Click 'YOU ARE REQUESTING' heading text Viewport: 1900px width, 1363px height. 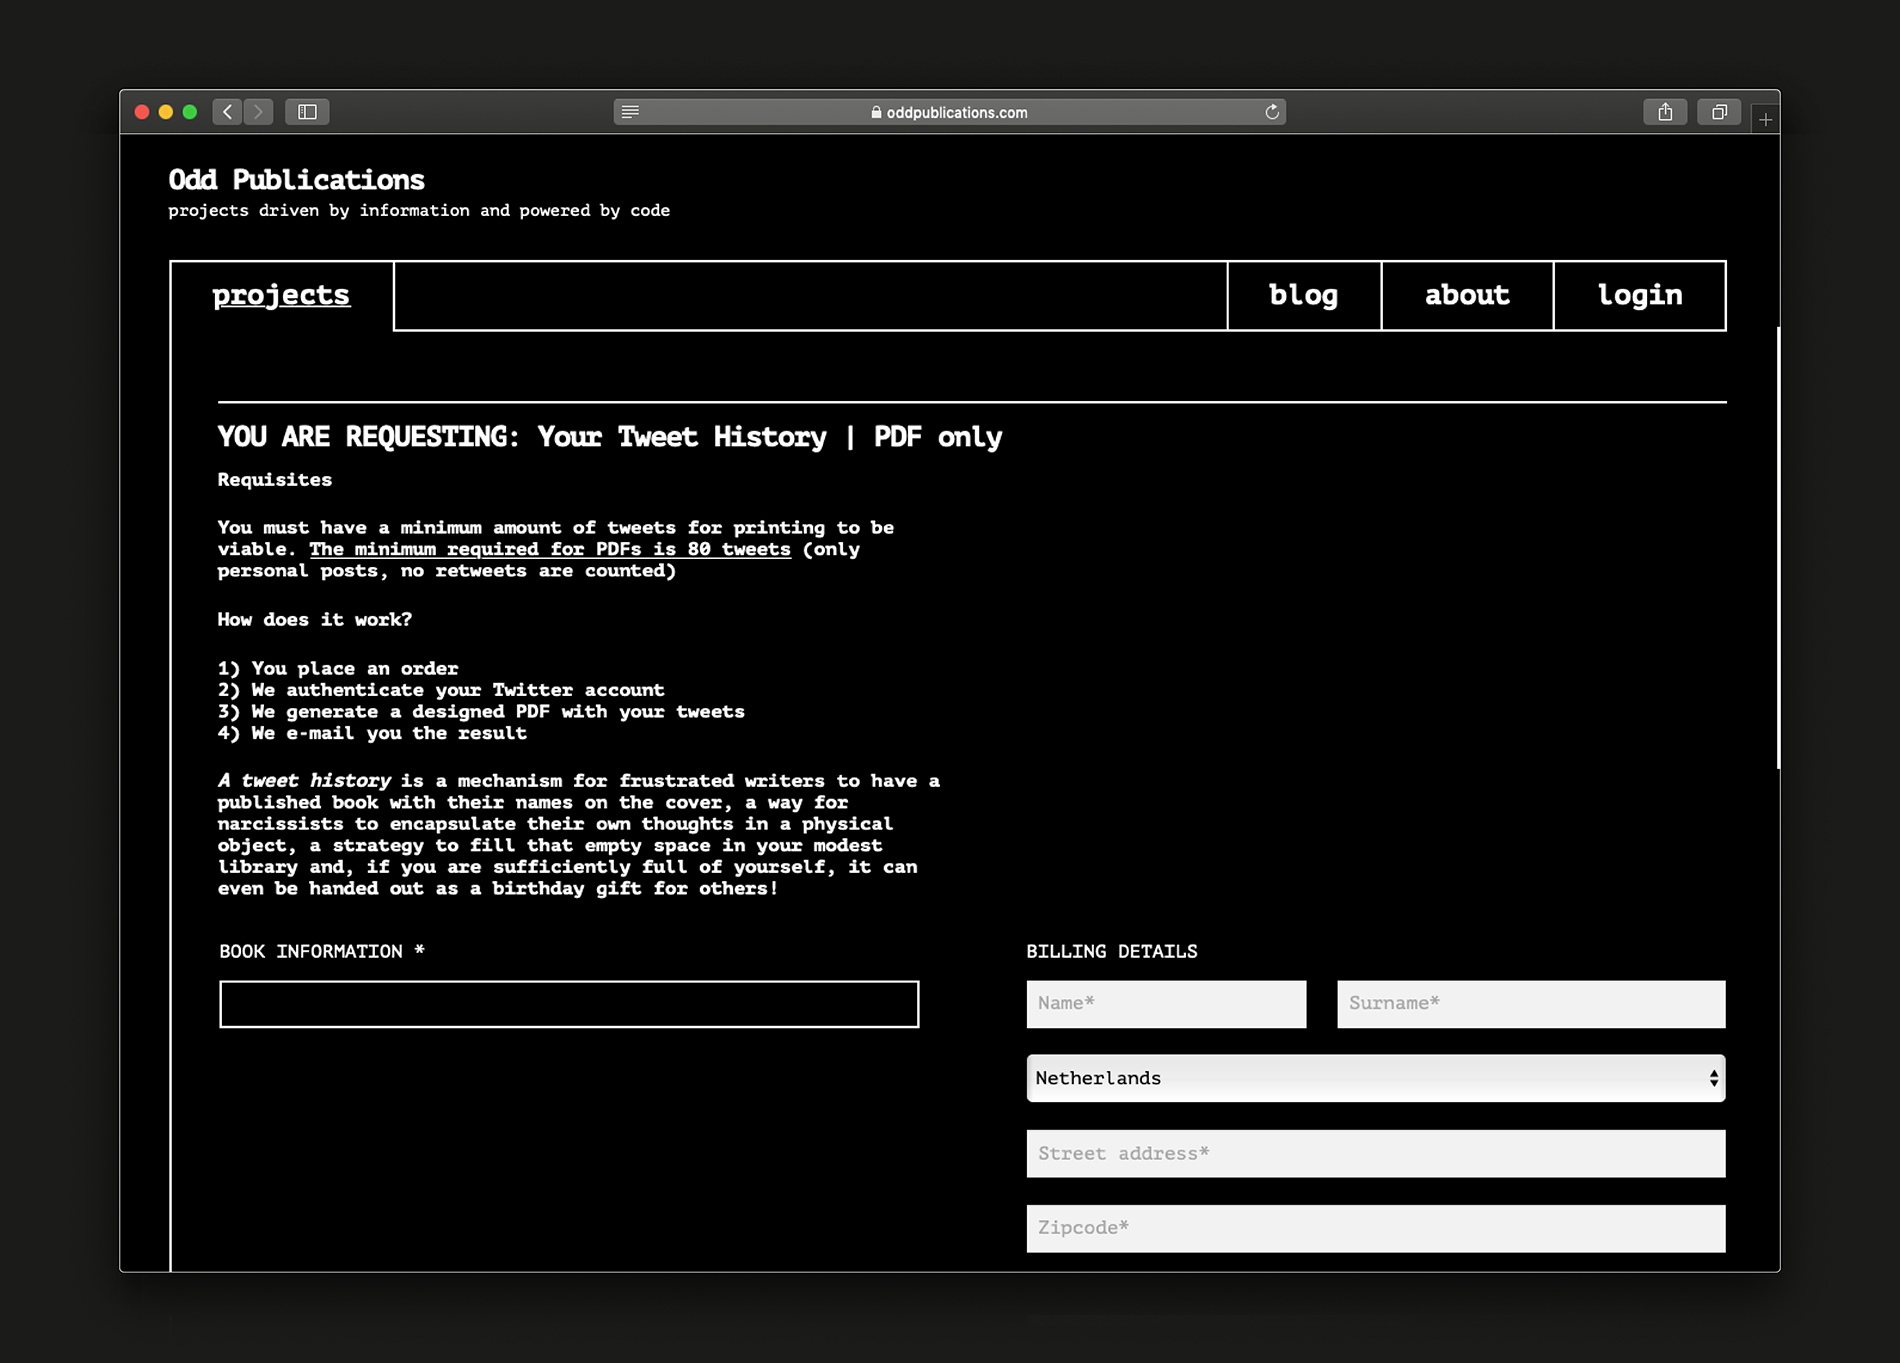point(368,437)
